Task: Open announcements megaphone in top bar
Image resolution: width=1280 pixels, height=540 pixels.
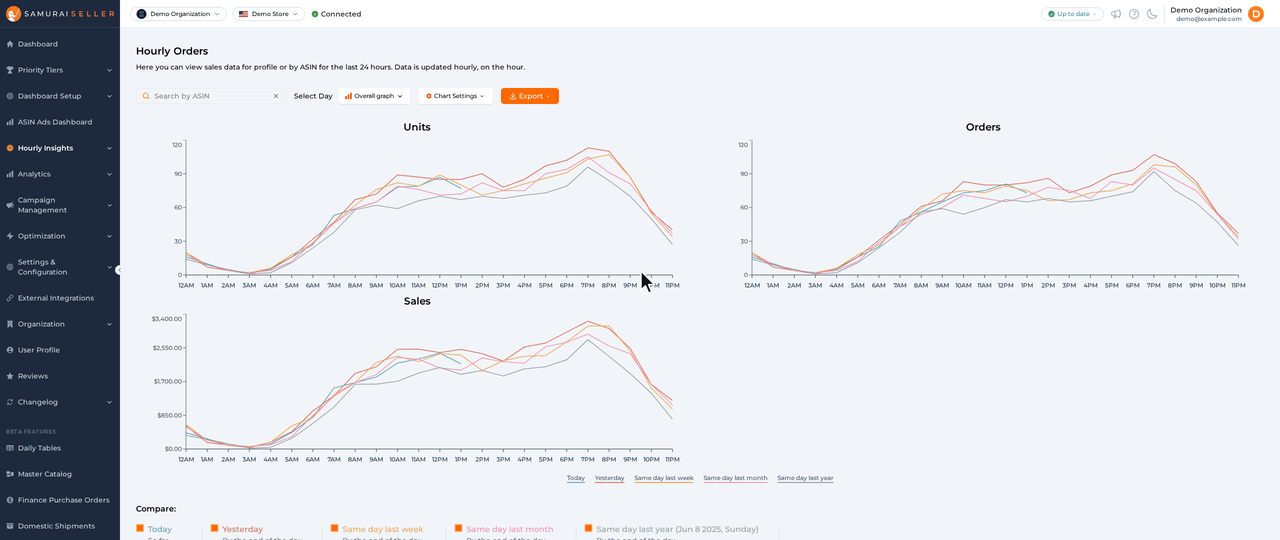Action: coord(1116,14)
